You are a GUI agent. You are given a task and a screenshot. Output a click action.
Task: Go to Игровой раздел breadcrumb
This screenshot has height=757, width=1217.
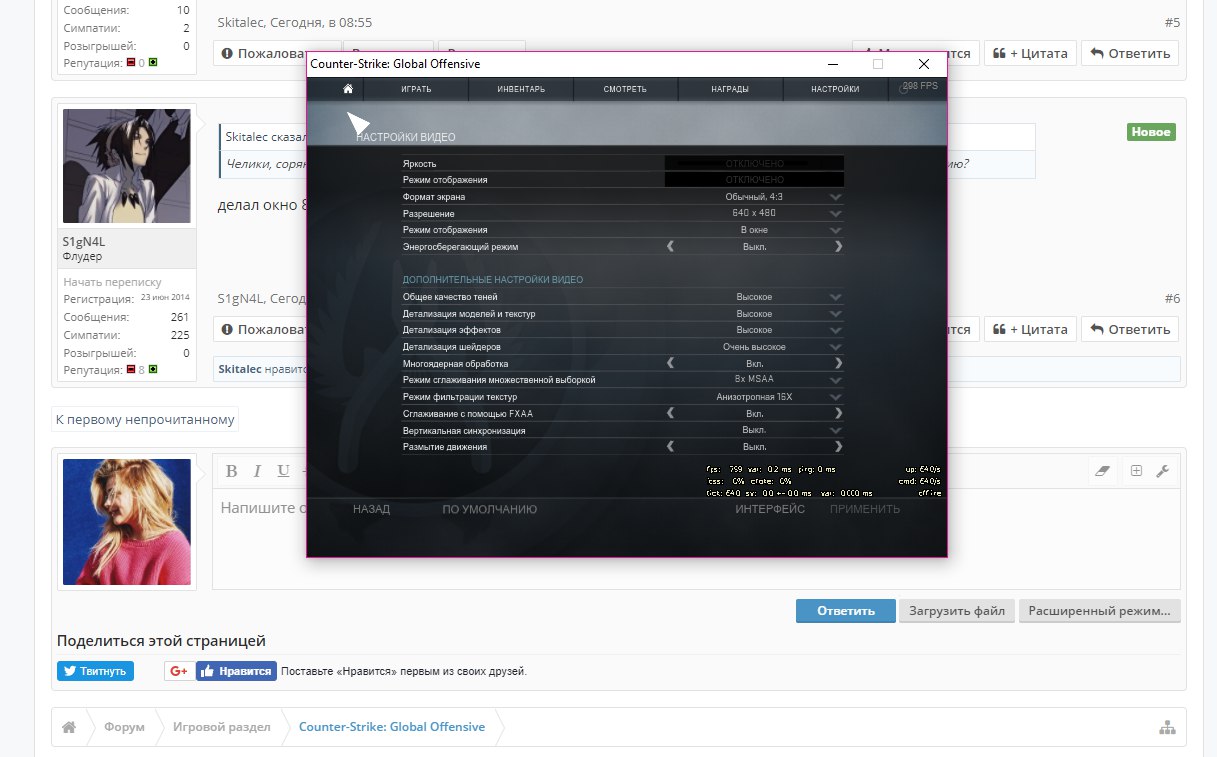(x=222, y=727)
